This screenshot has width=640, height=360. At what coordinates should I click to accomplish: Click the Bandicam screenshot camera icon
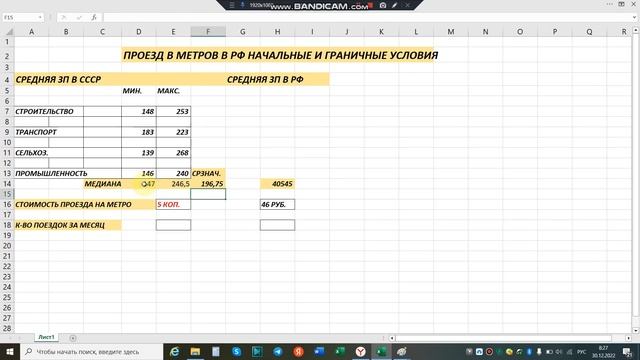(x=383, y=5)
